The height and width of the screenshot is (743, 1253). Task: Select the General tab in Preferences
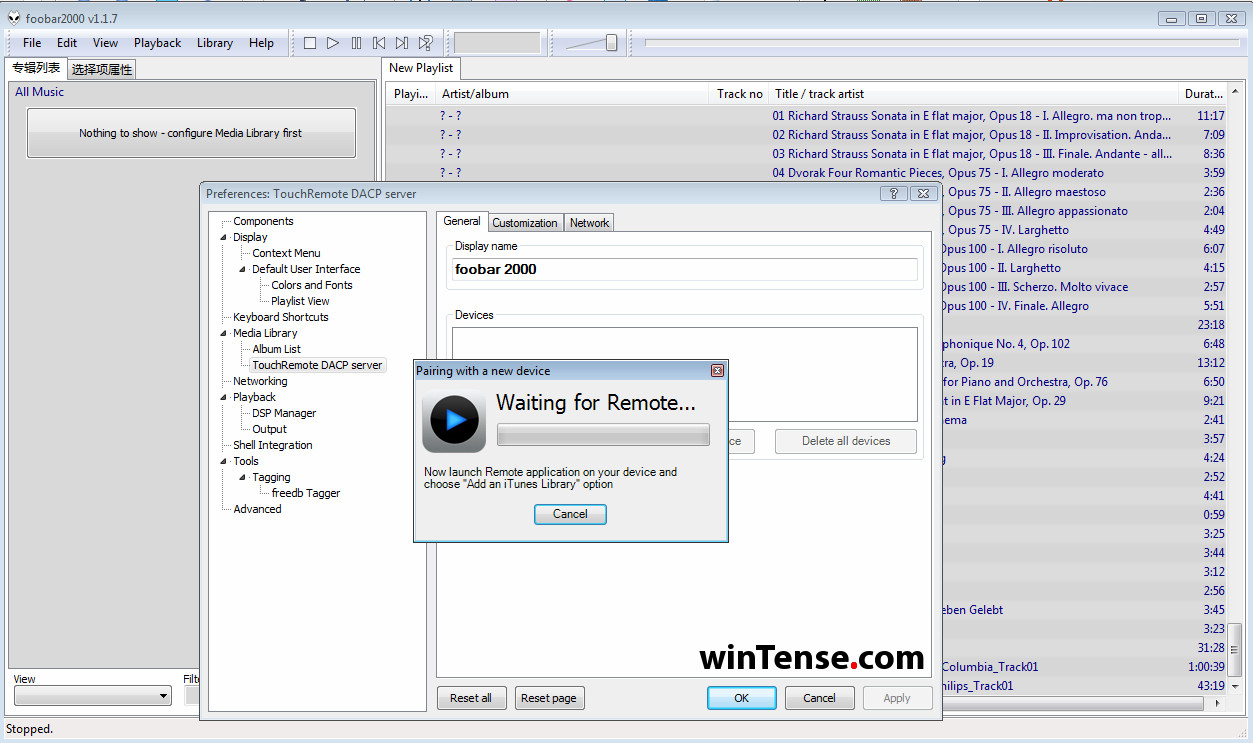click(x=462, y=221)
